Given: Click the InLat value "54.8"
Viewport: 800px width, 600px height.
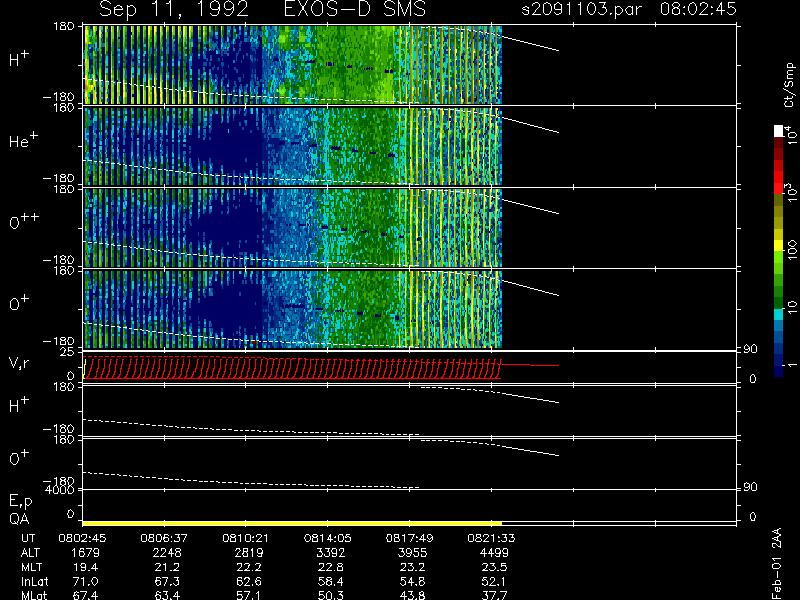Looking at the screenshot, I should point(412,581).
